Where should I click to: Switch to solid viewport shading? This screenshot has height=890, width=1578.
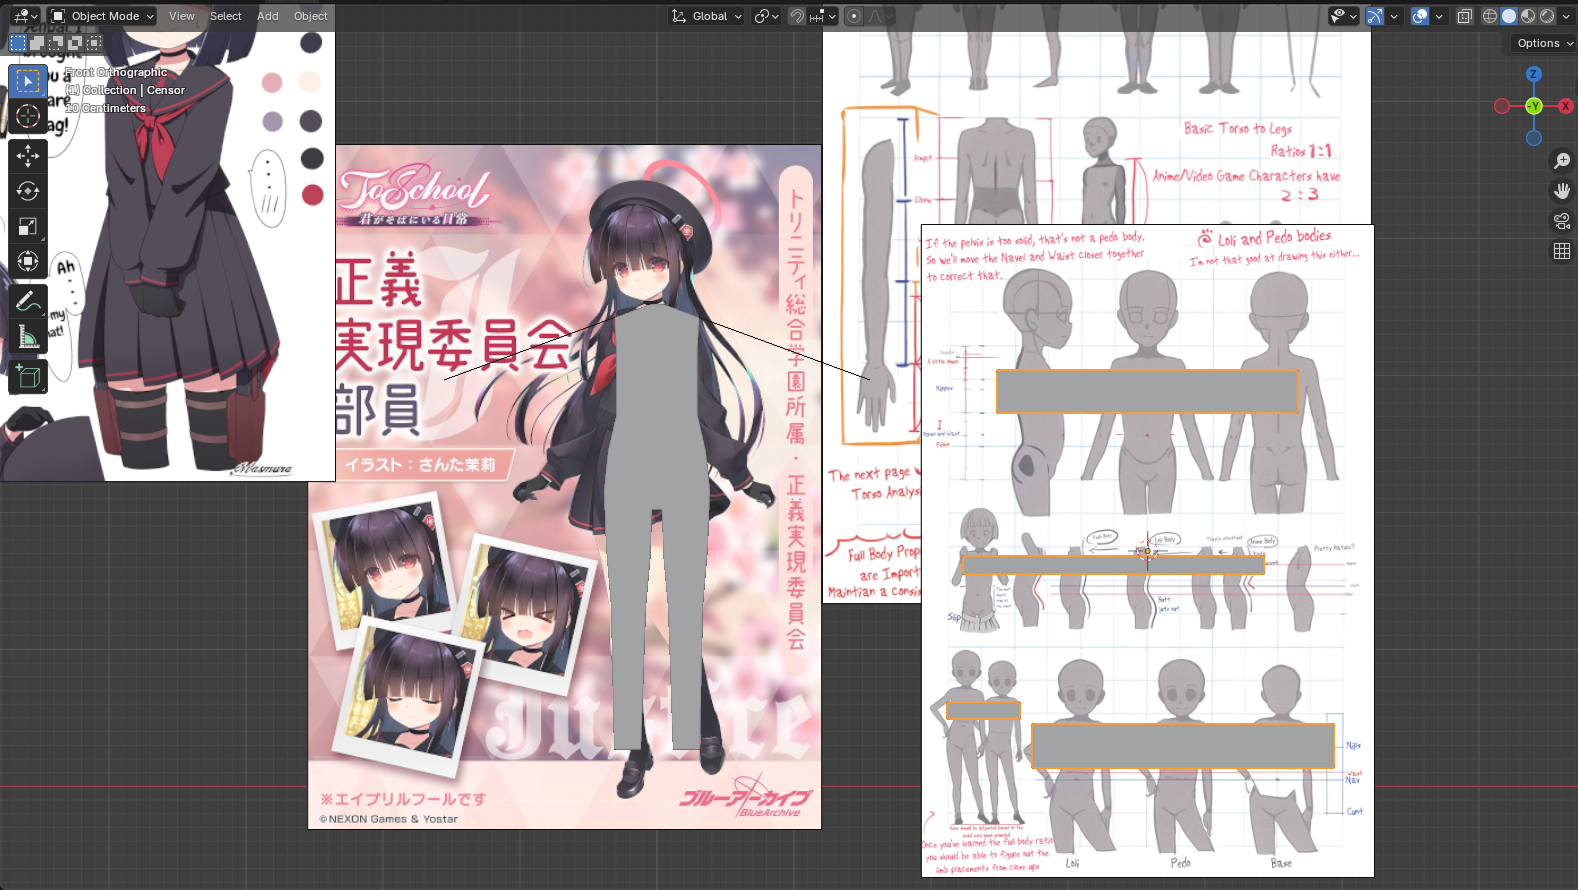(1509, 16)
